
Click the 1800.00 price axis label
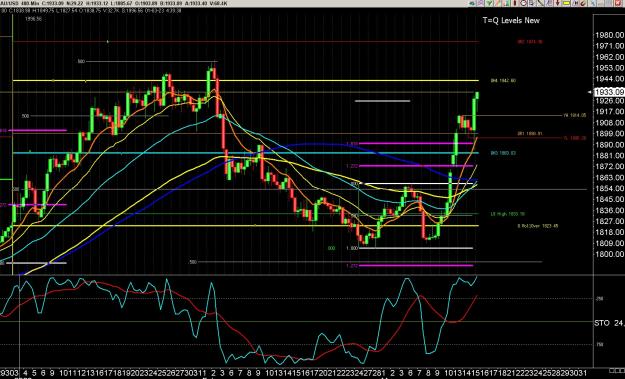coord(609,254)
